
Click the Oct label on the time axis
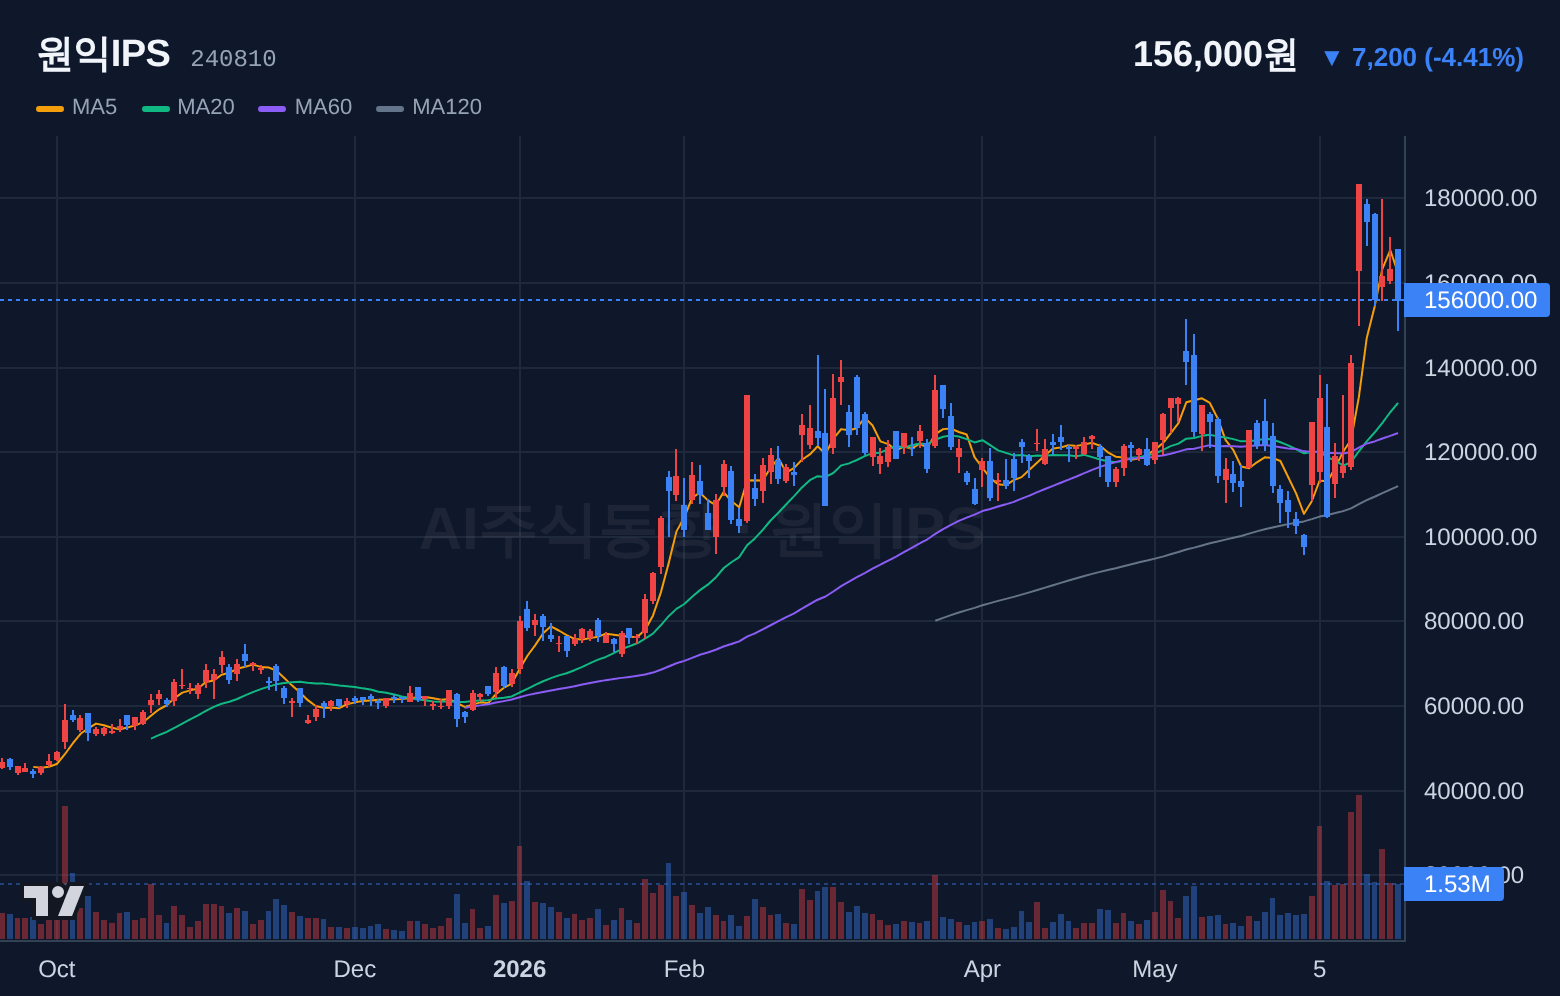tap(57, 969)
